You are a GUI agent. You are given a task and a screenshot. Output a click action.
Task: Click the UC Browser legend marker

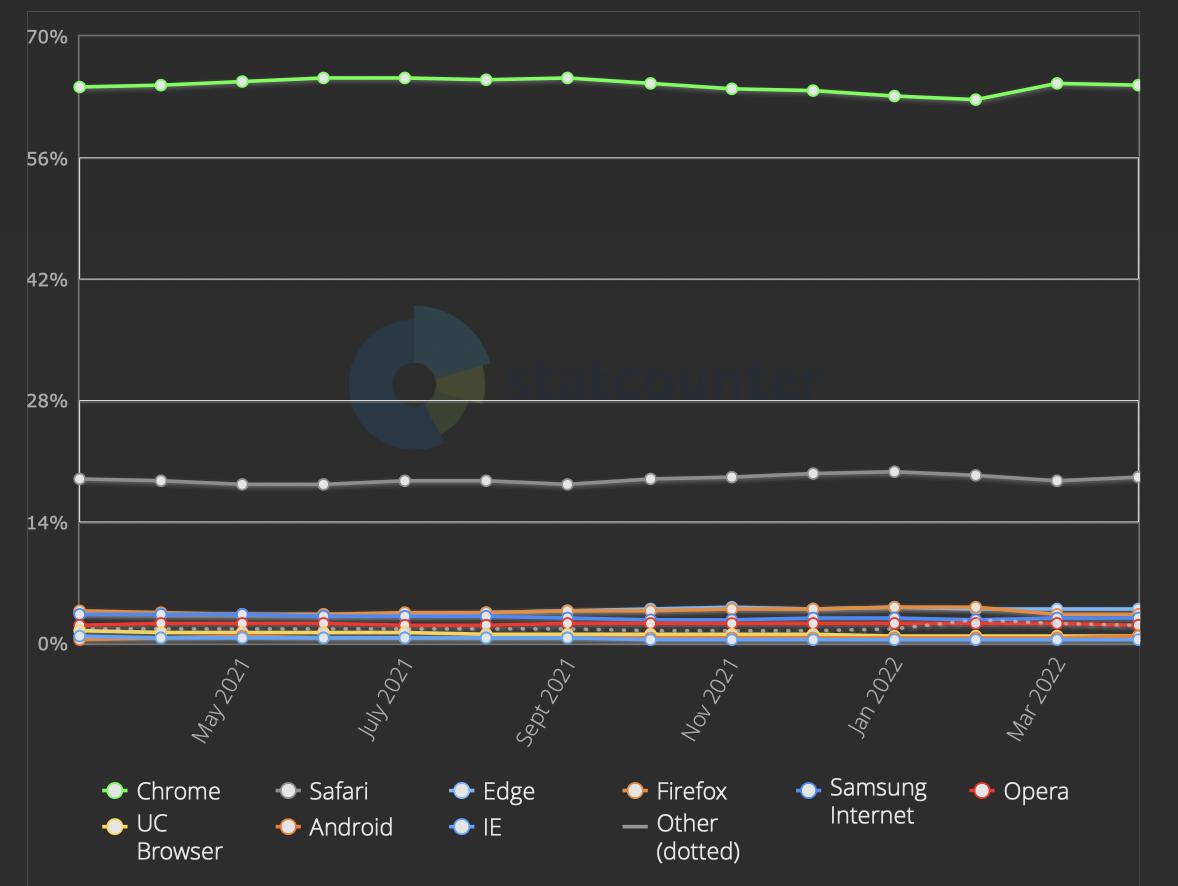(x=115, y=827)
